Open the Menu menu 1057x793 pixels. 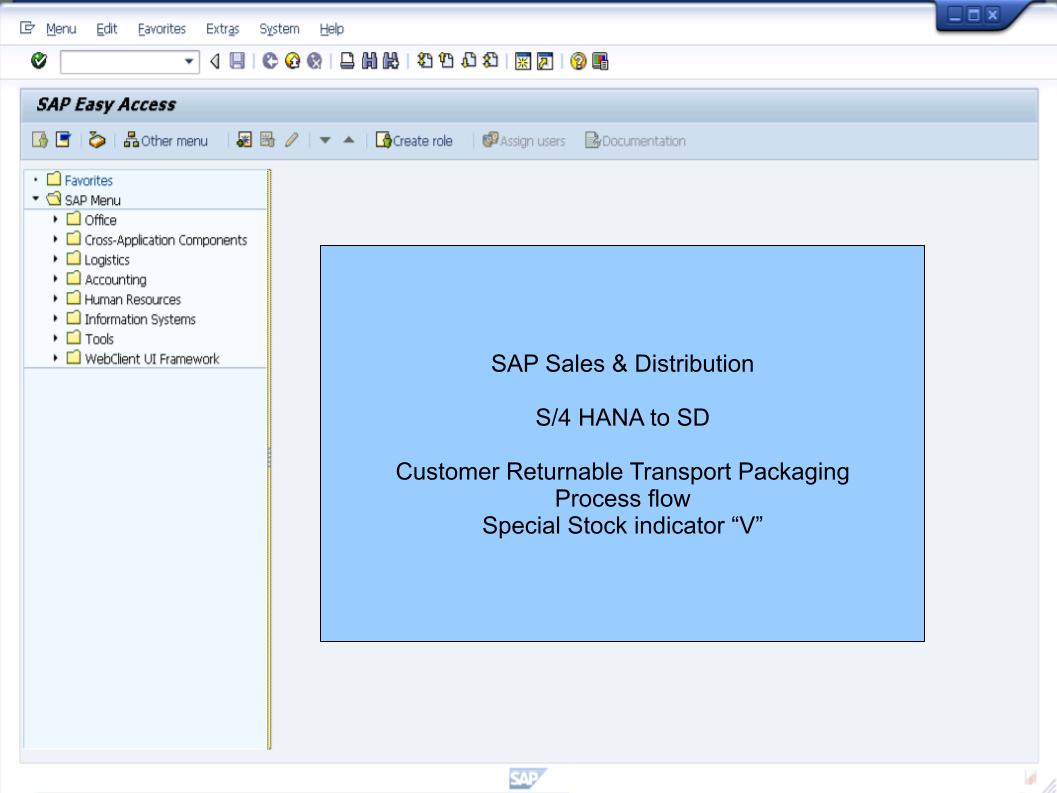[61, 29]
